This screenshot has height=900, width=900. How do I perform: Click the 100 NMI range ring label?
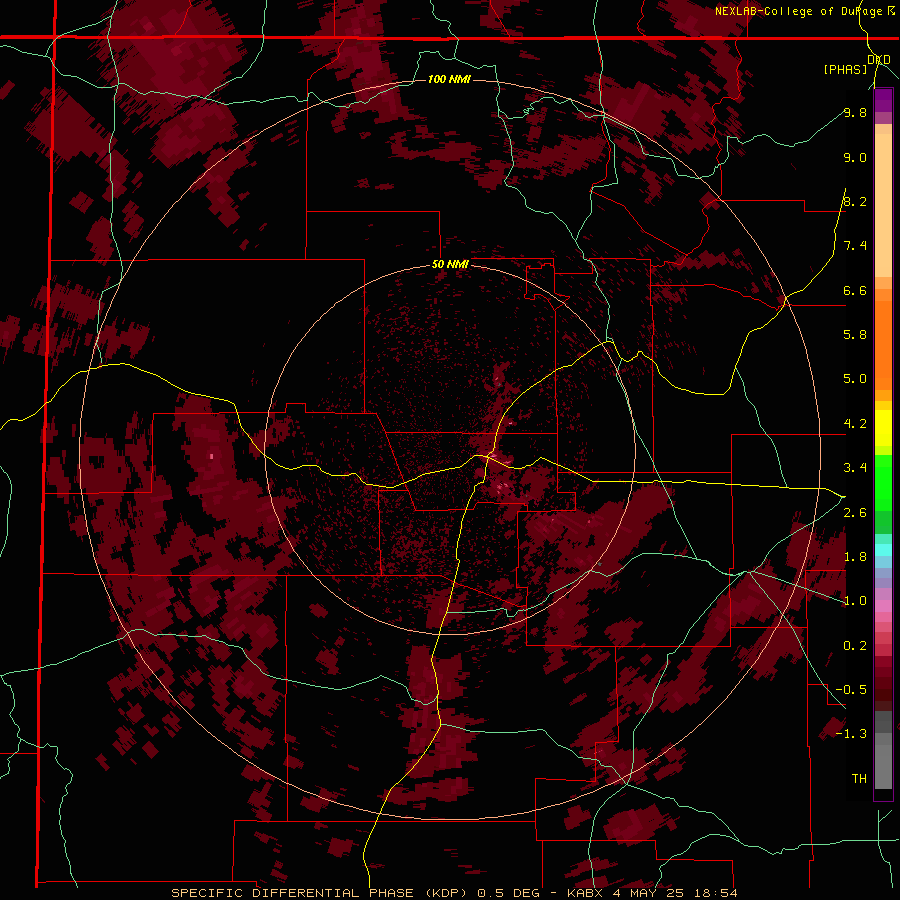449,79
